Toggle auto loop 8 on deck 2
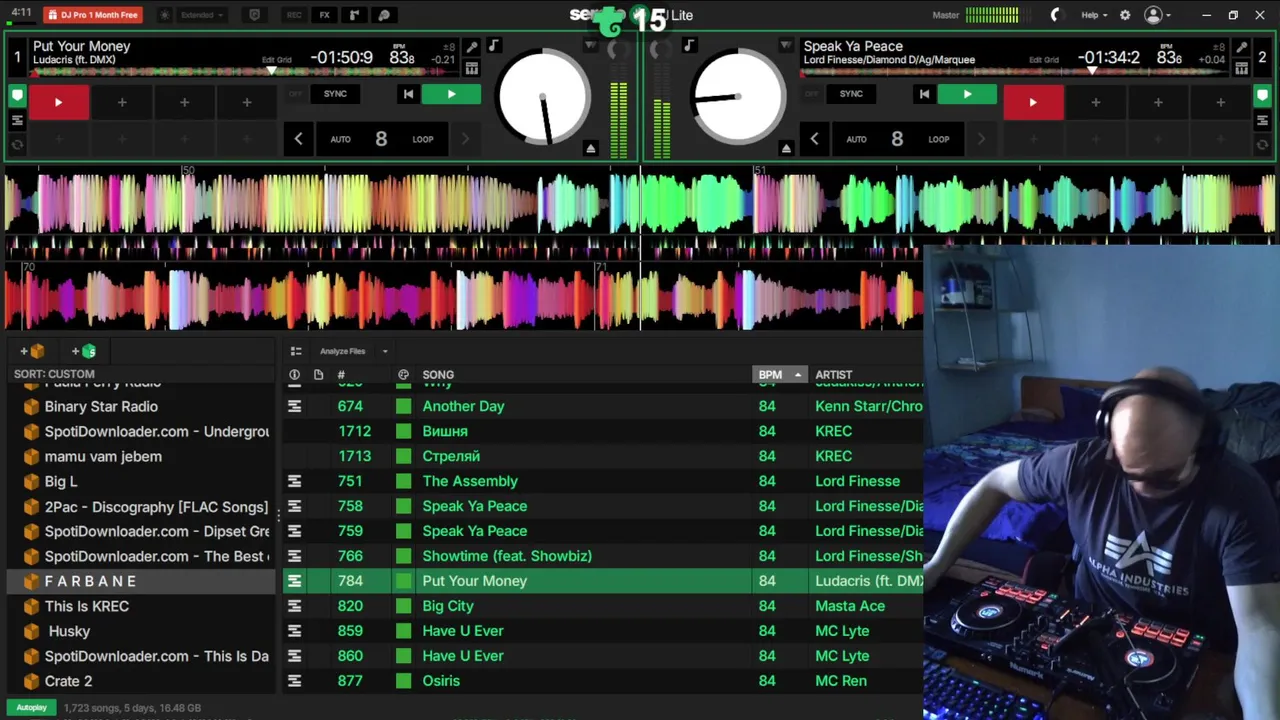Image resolution: width=1280 pixels, height=720 pixels. [897, 139]
